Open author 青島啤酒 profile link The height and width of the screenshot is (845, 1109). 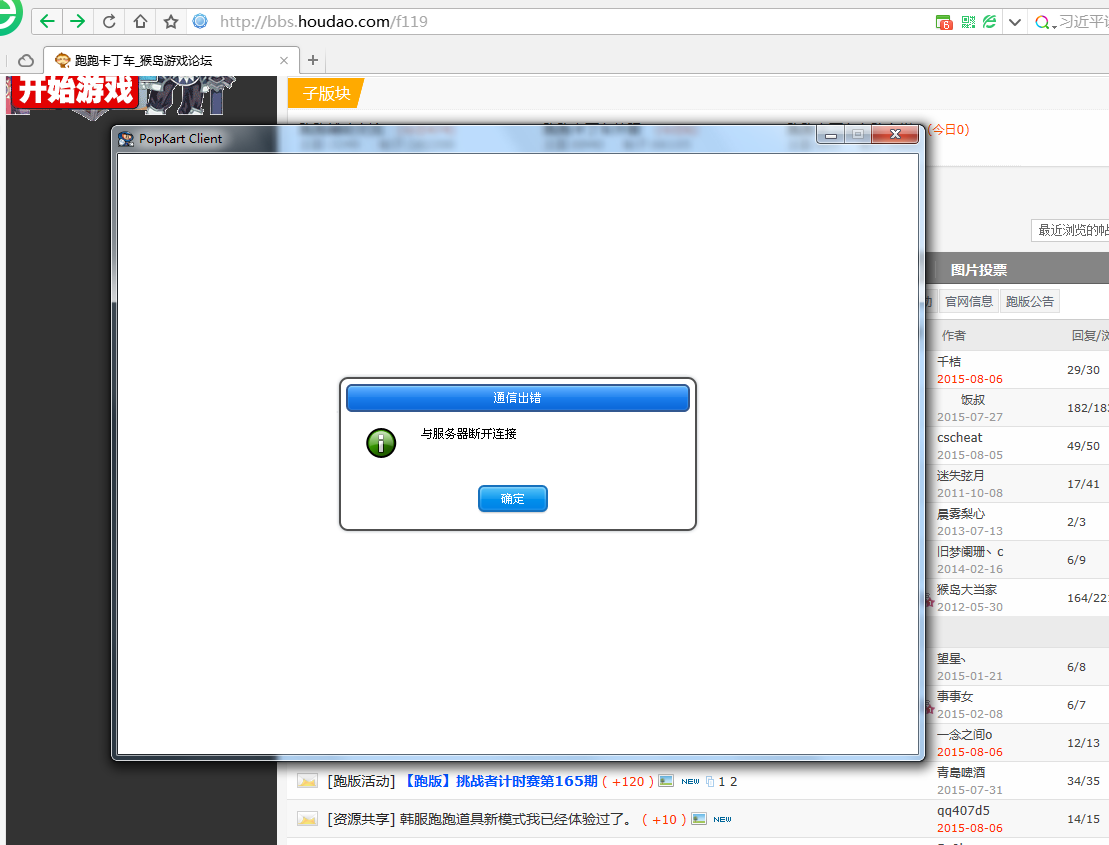961,773
